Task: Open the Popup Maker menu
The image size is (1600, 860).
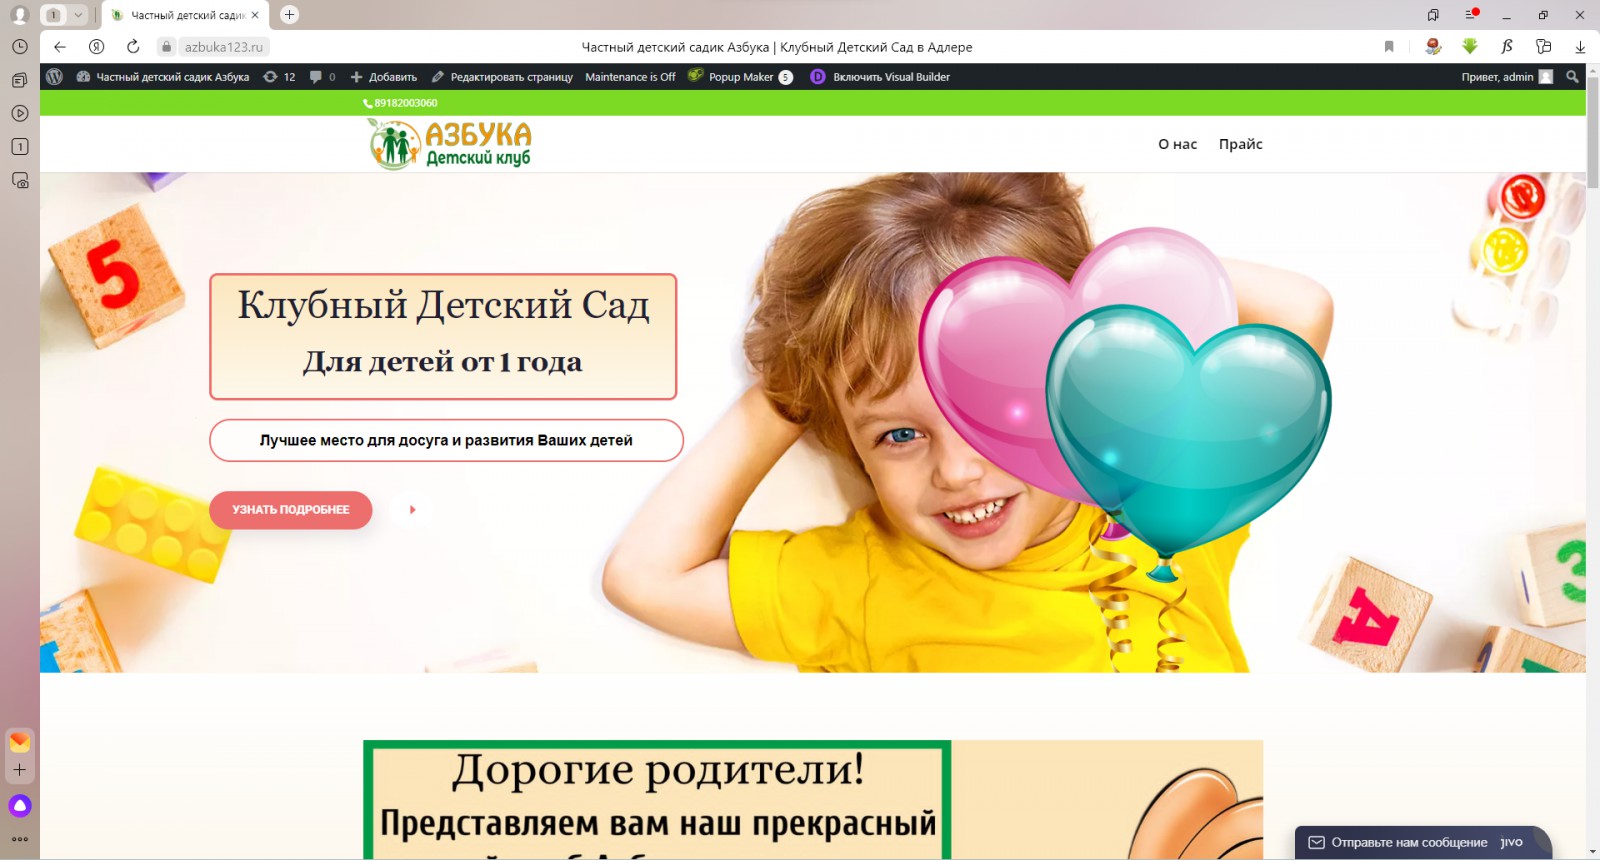Action: point(740,77)
